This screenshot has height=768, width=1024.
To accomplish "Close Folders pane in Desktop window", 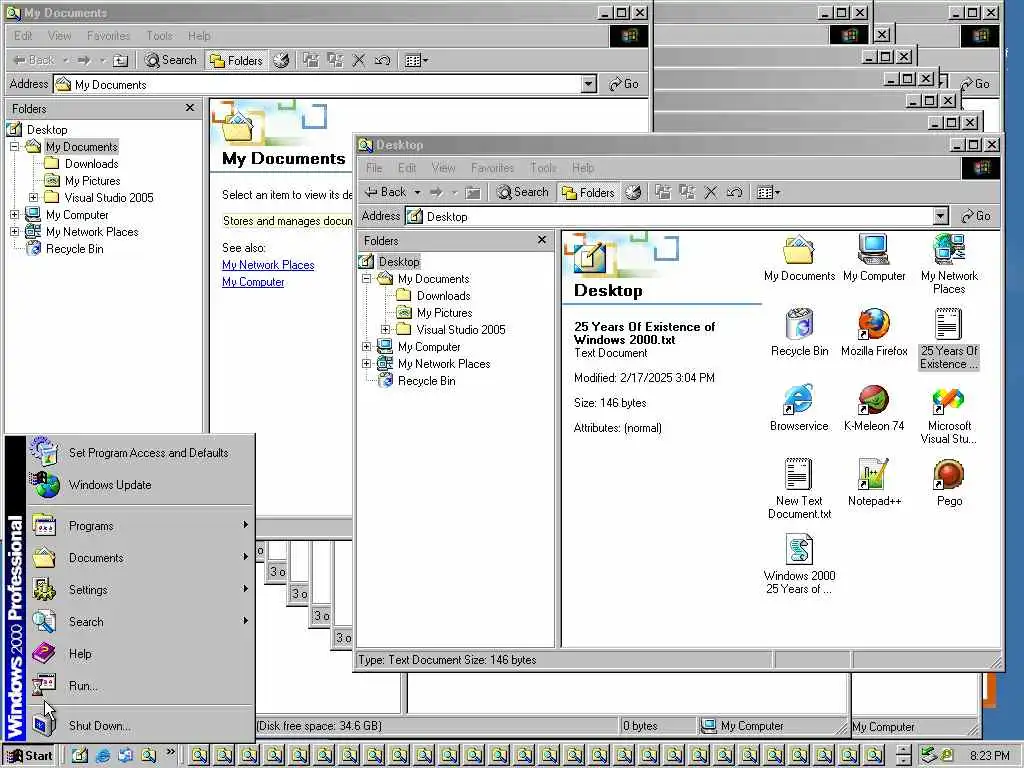I will point(541,240).
